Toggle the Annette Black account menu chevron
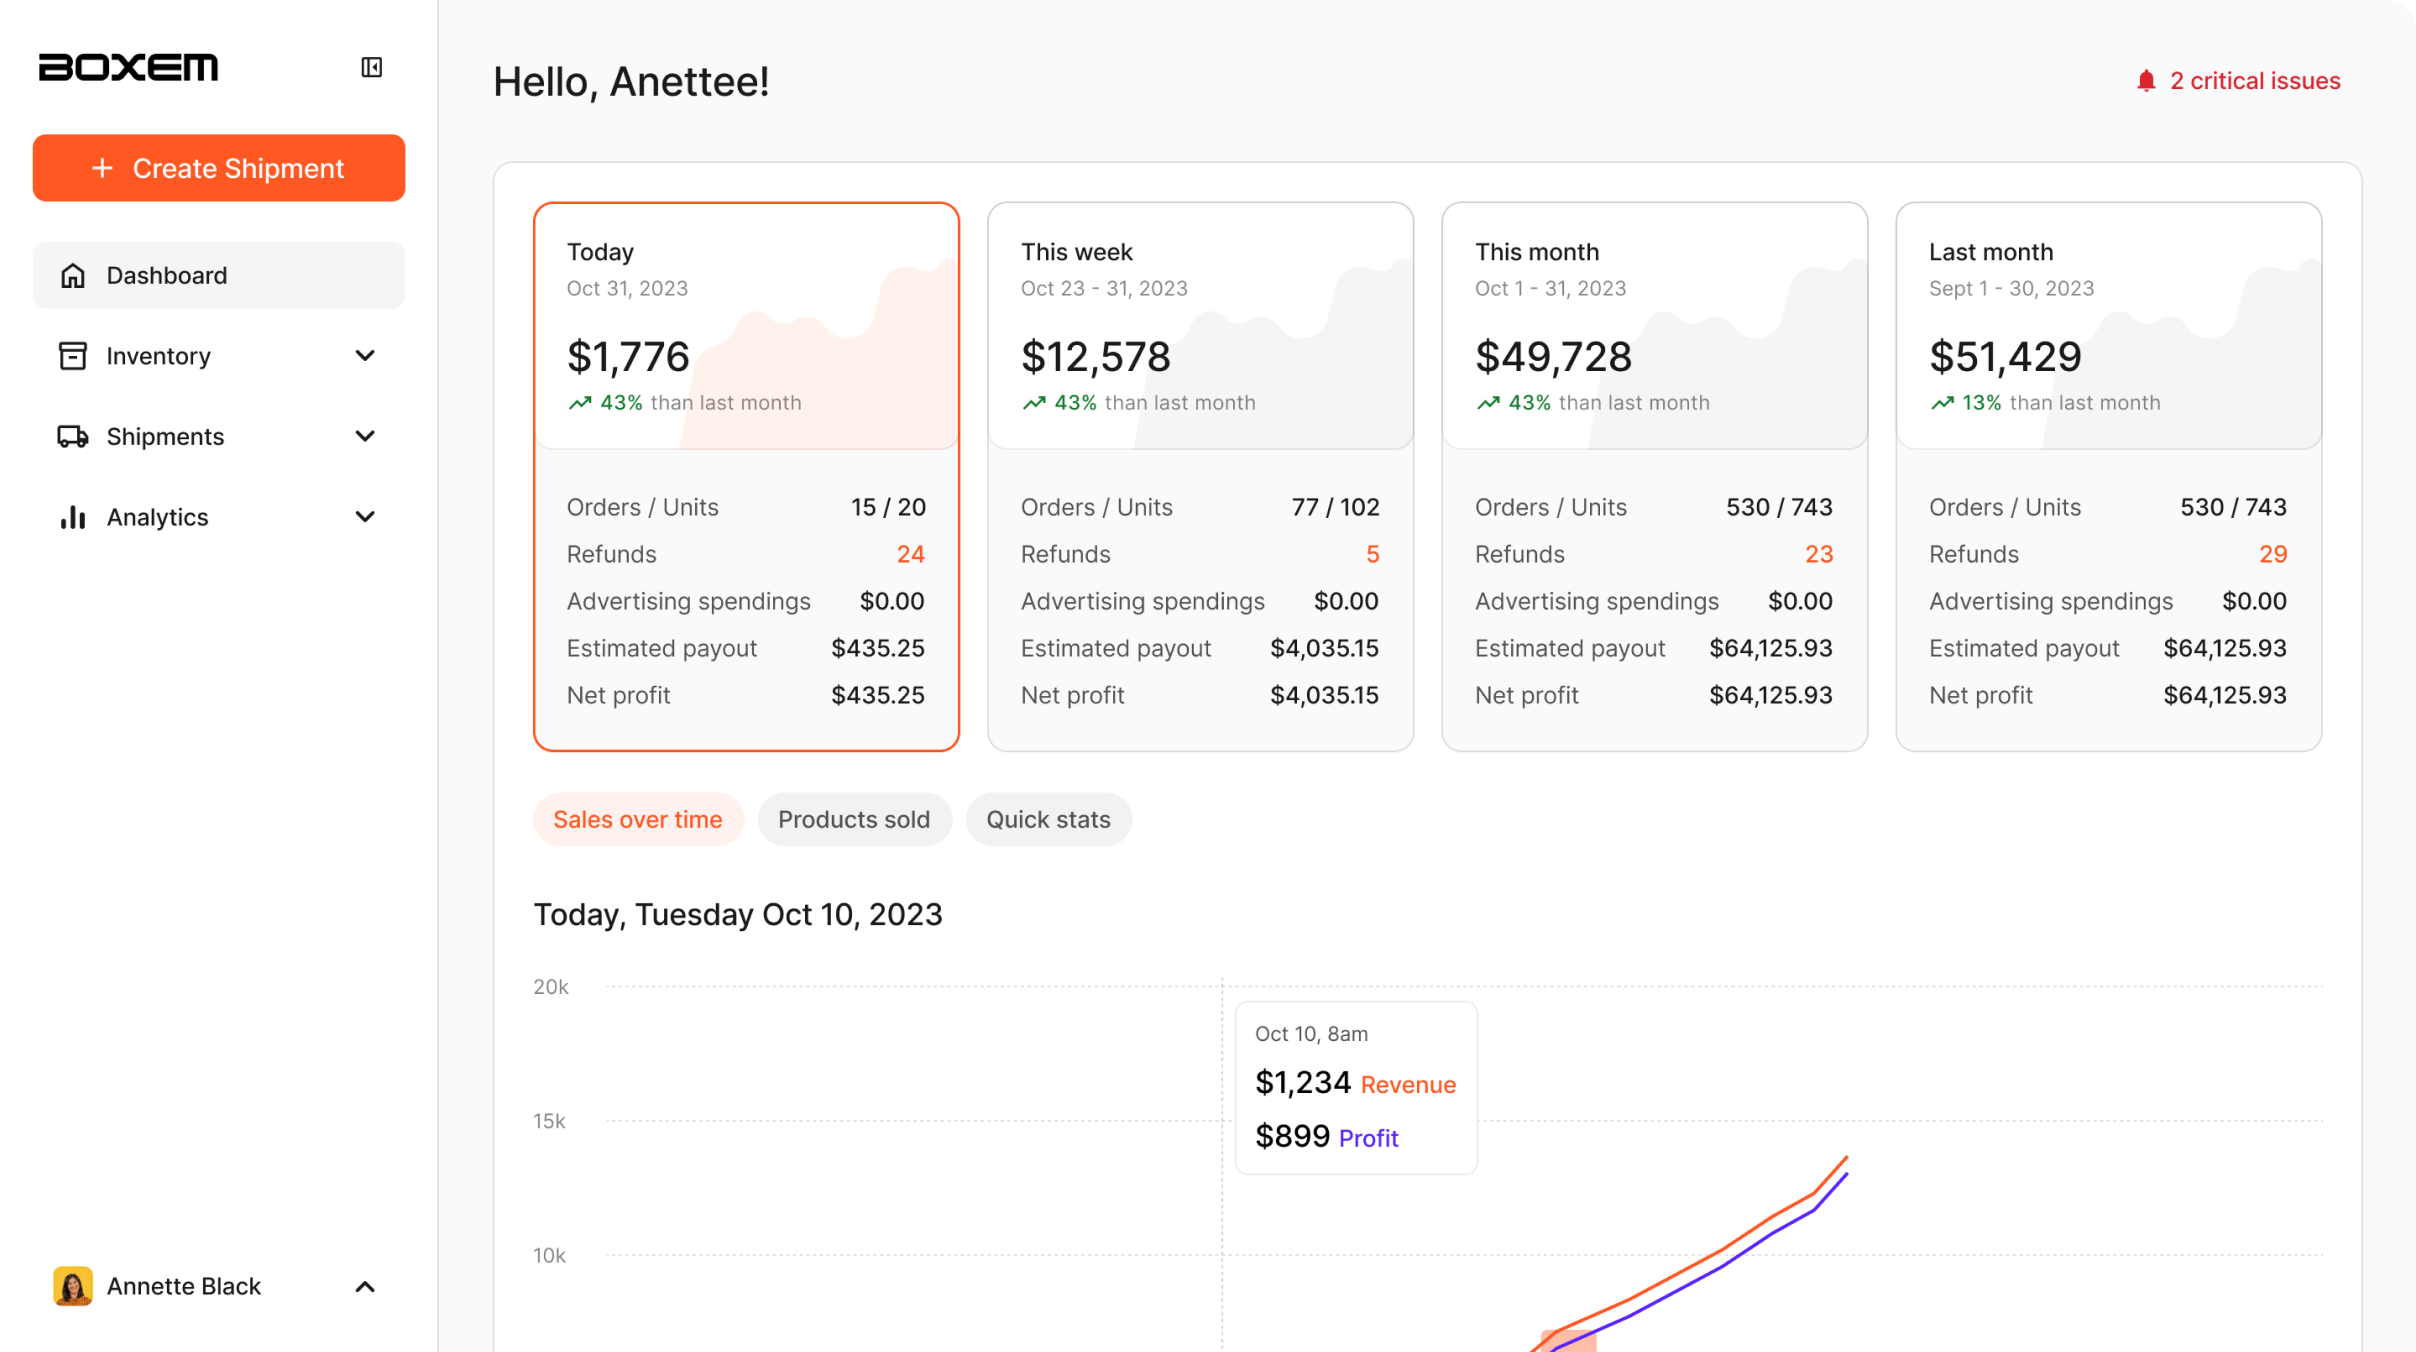The width and height of the screenshot is (2416, 1352). pos(365,1287)
